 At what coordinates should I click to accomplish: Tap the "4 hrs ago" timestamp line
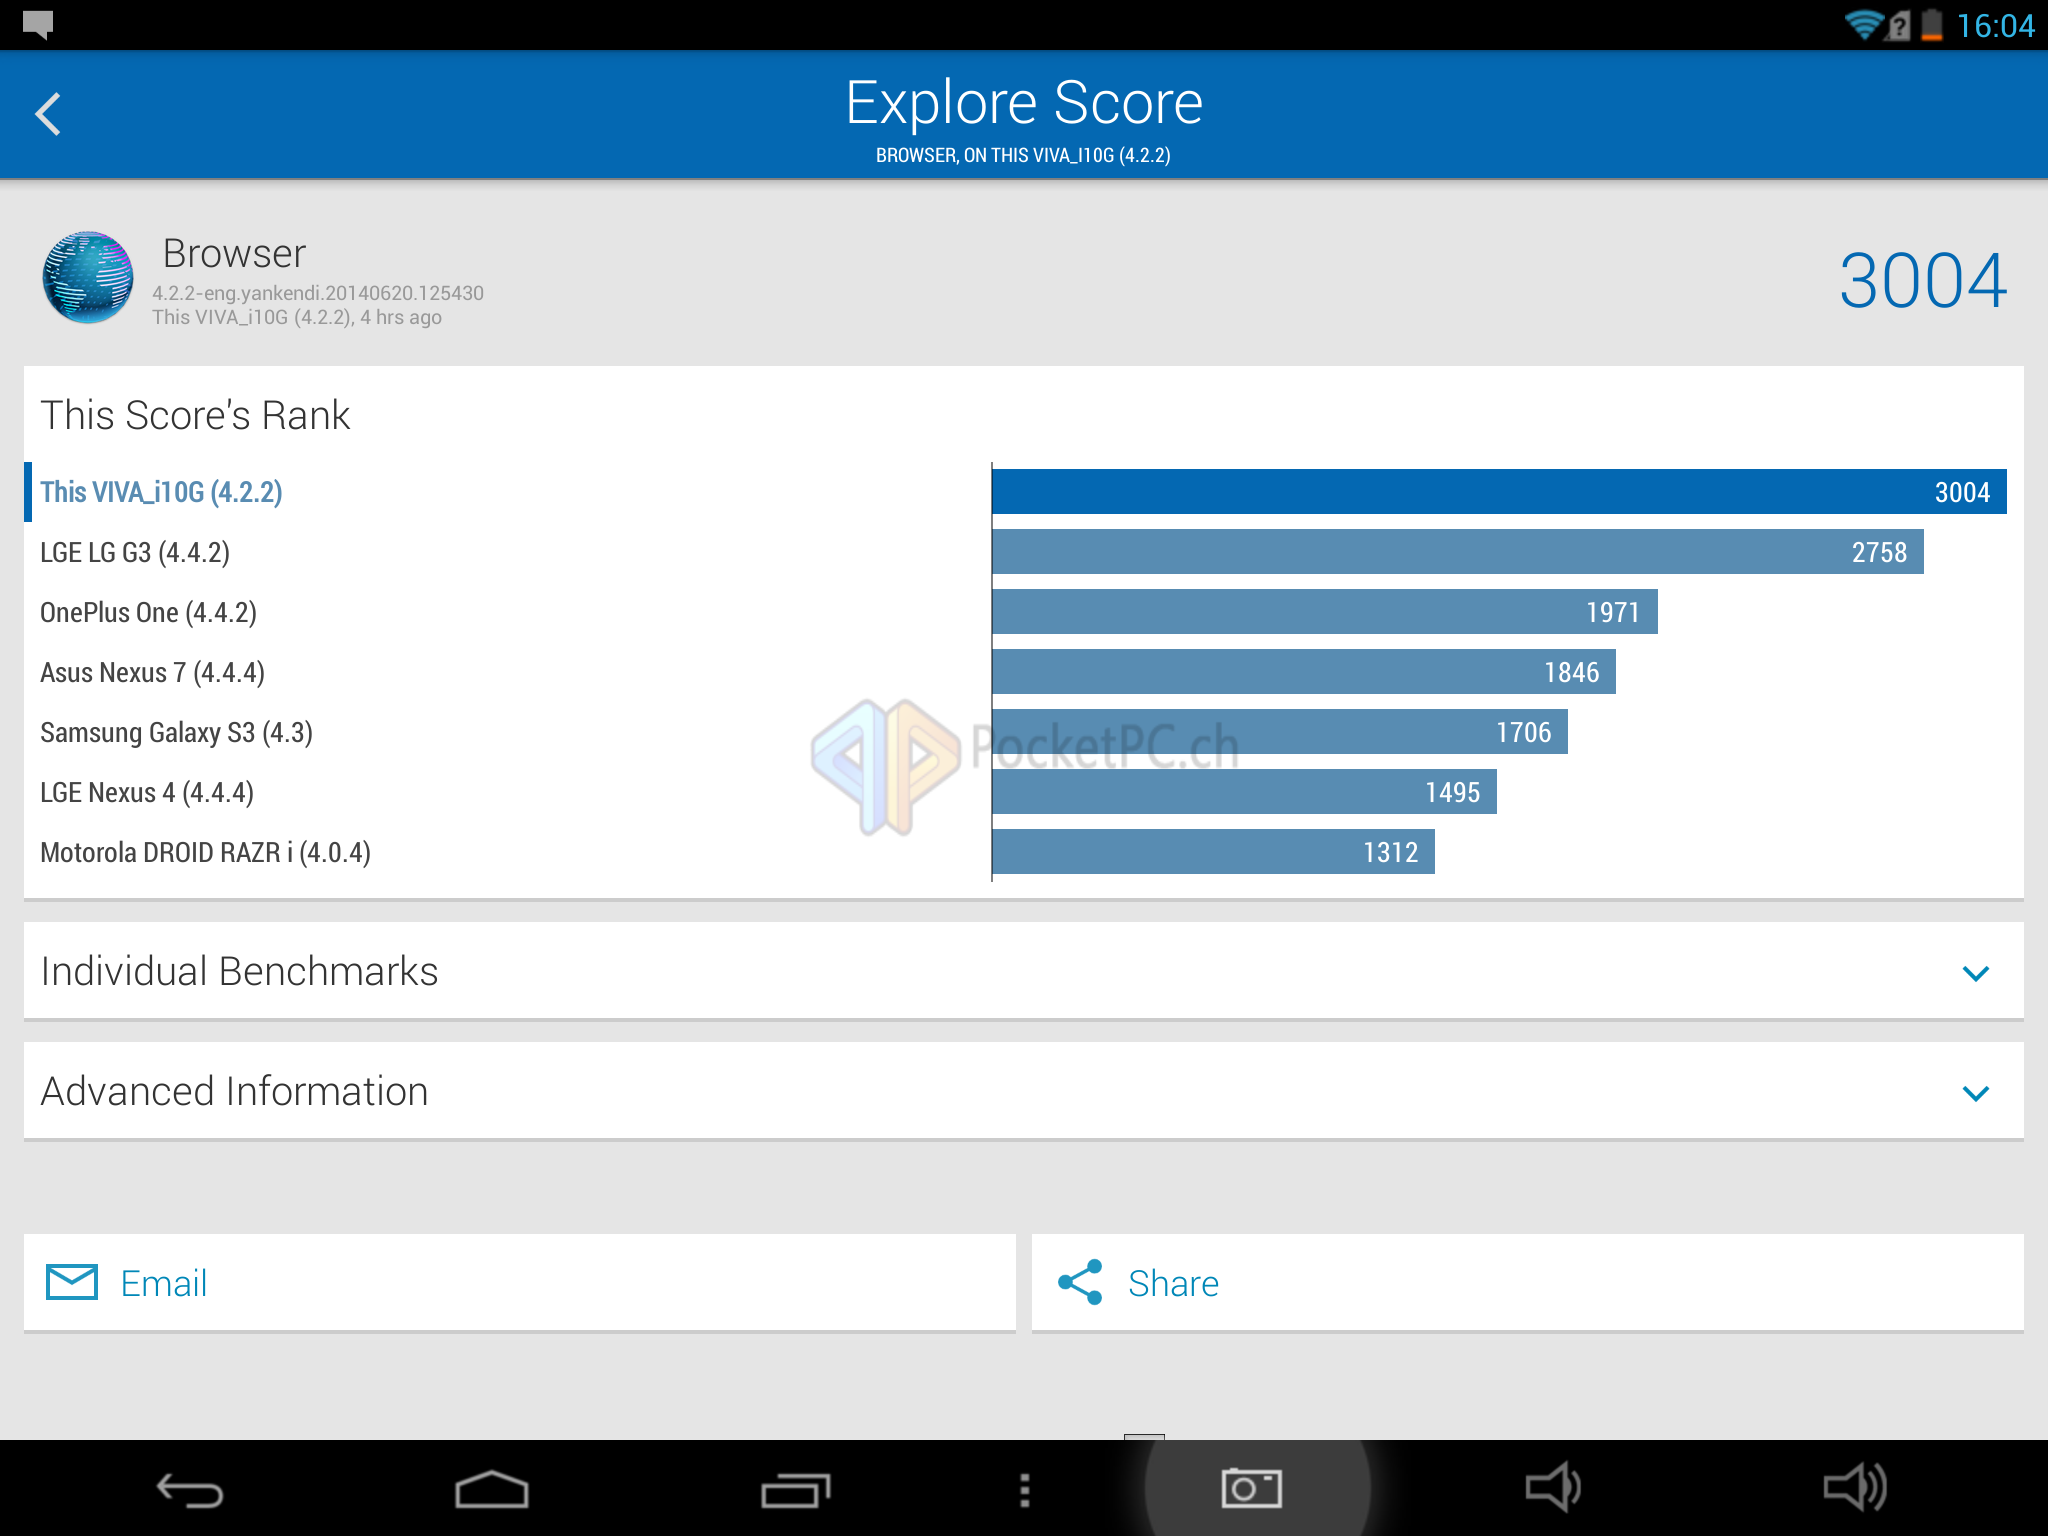point(297,318)
